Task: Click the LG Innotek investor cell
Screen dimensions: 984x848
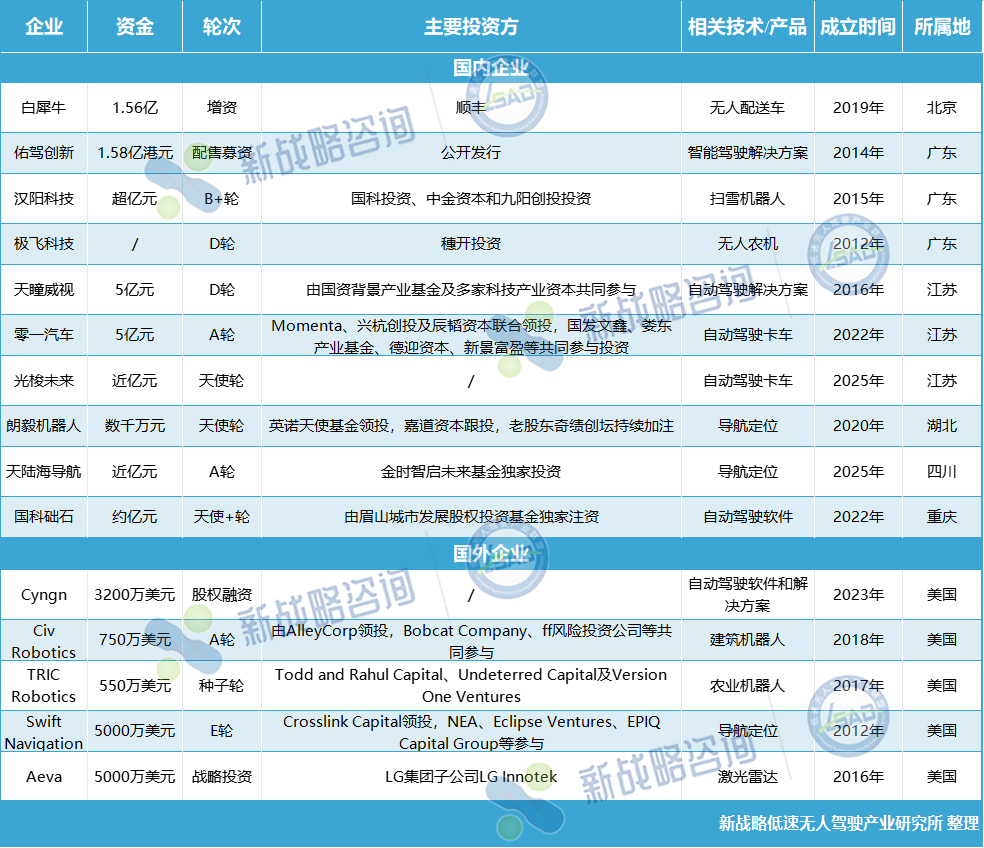Action: click(471, 777)
